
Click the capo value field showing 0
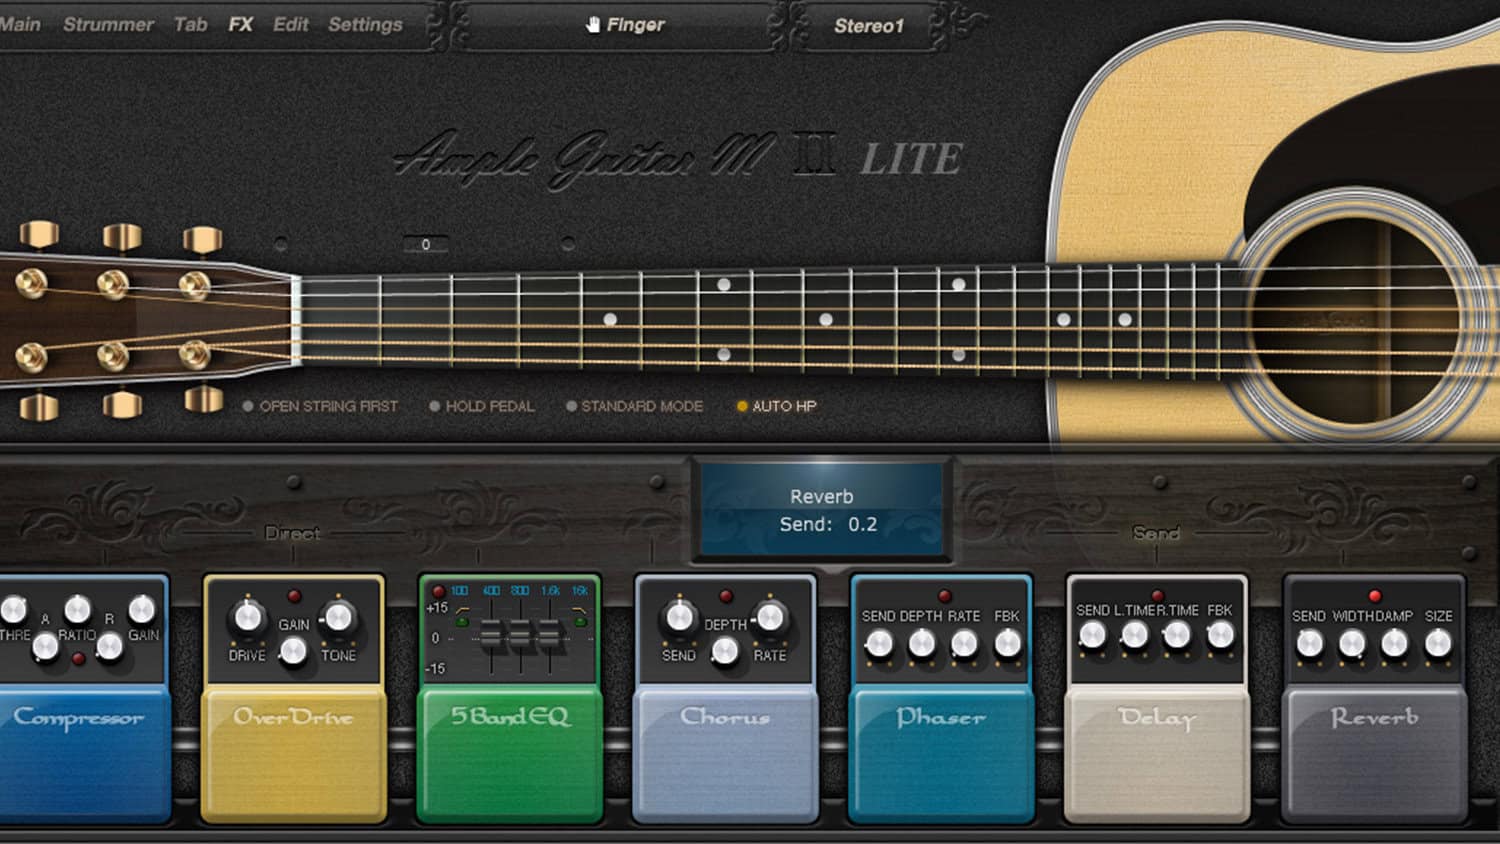click(425, 244)
